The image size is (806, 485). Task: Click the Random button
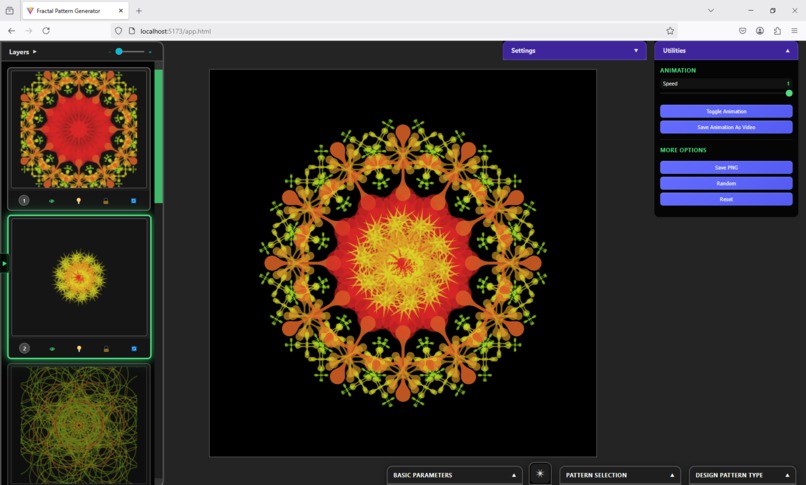pos(726,183)
